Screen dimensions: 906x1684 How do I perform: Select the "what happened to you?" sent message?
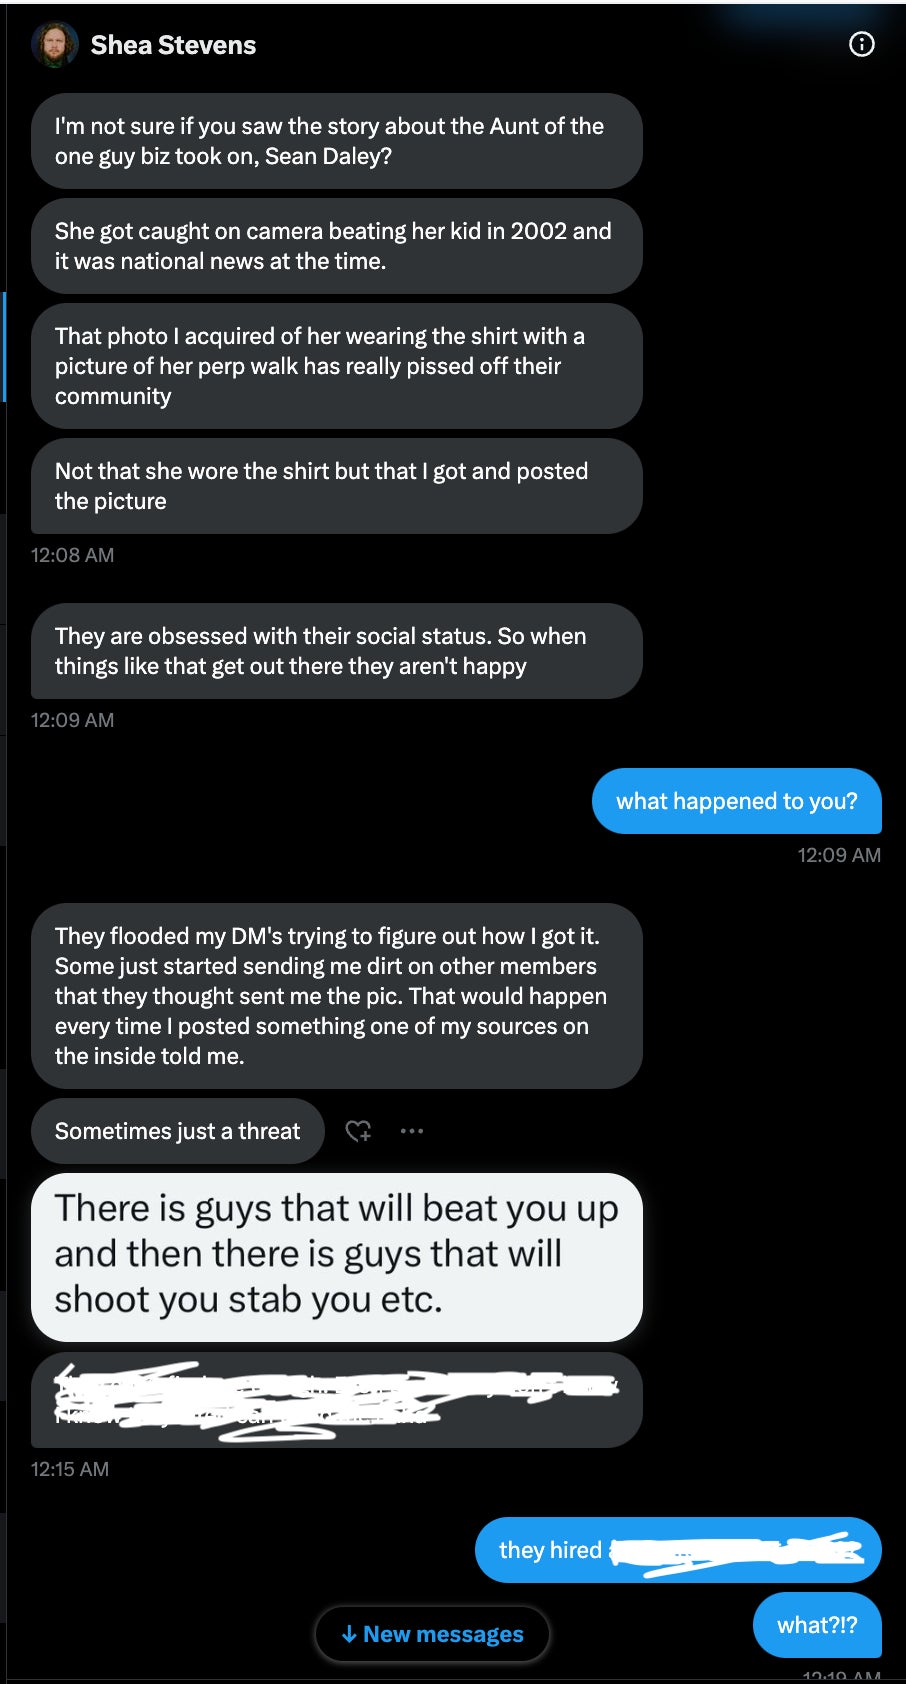736,801
